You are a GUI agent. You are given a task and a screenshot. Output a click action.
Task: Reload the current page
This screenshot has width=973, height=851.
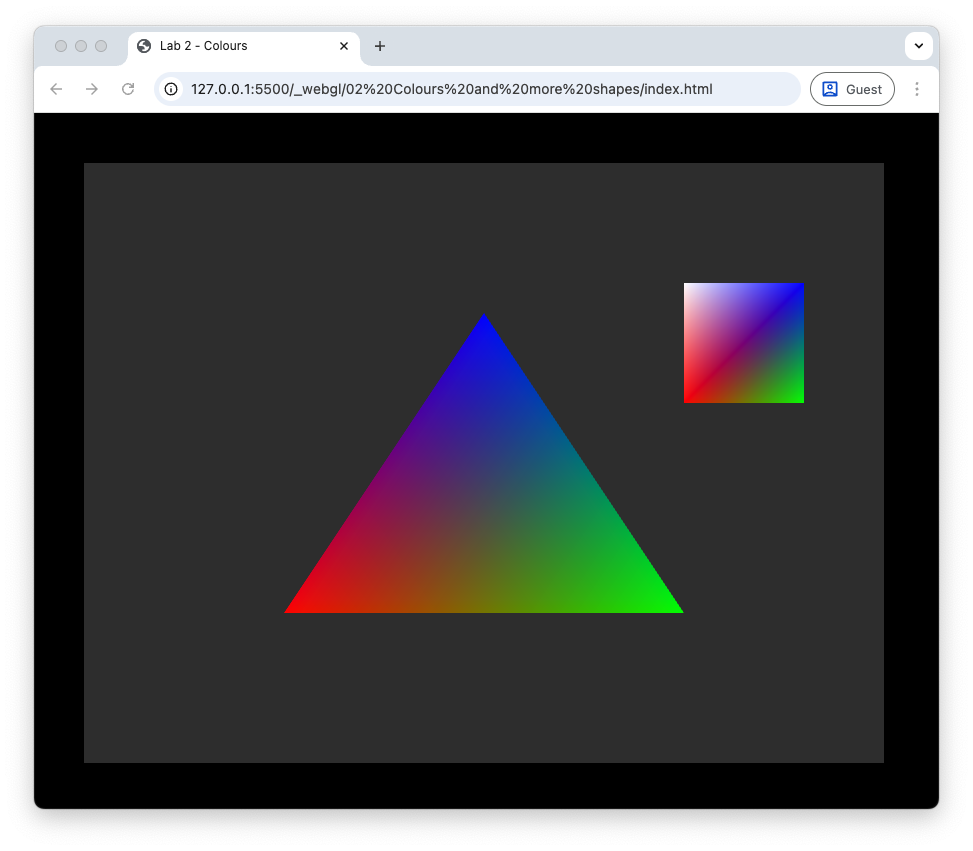click(x=128, y=89)
